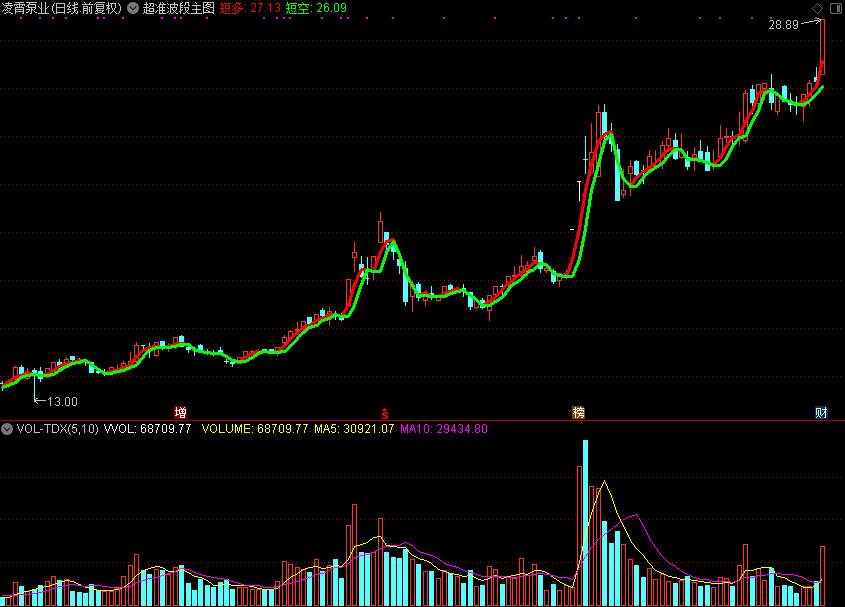845x607 pixels.
Task: Click the 增 event marker
Action: (x=181, y=413)
